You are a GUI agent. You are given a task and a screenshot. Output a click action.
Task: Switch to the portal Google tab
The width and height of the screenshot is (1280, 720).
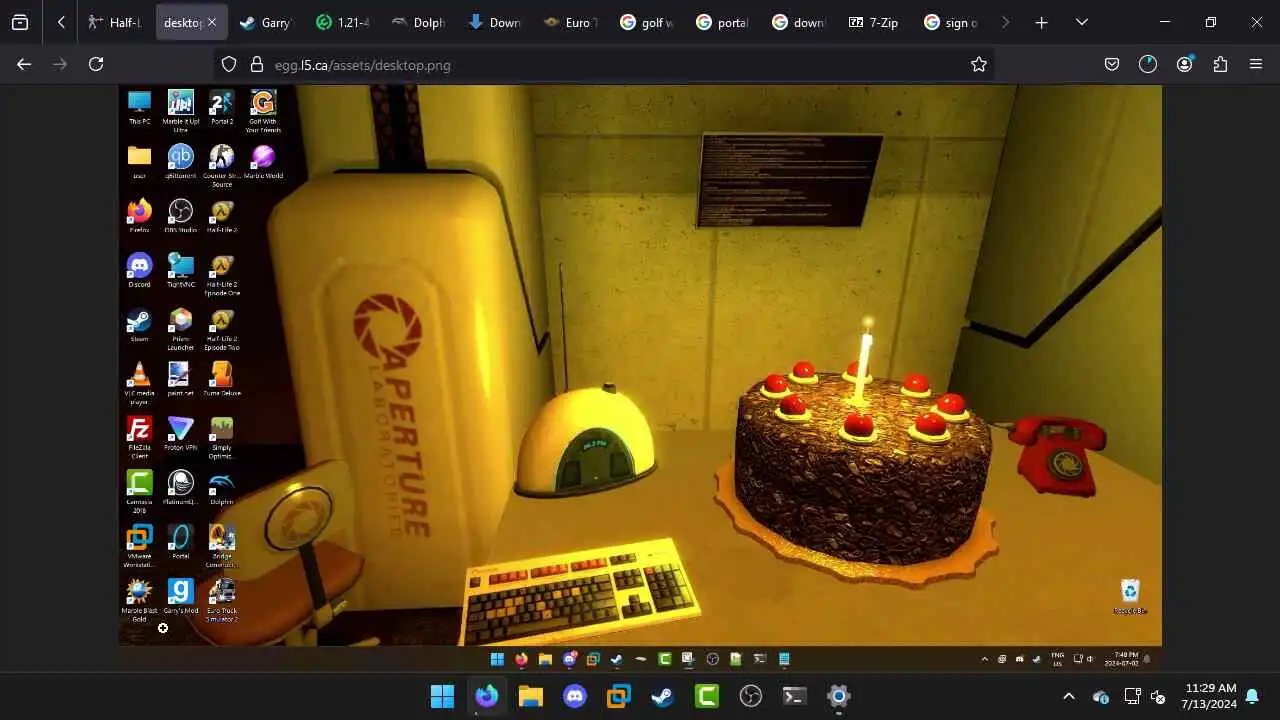tap(722, 22)
